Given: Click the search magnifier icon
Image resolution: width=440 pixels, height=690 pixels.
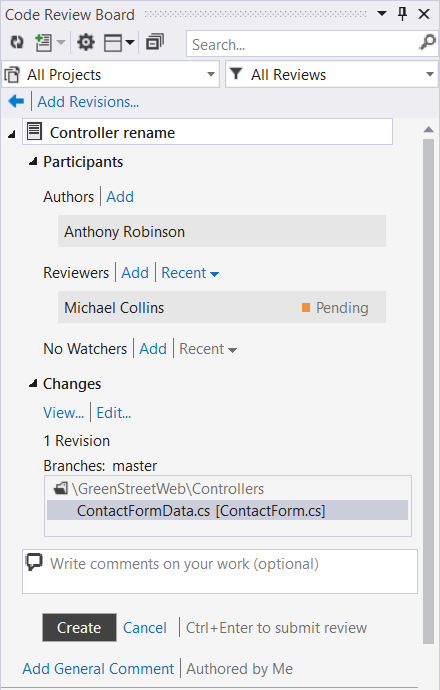Looking at the screenshot, I should coord(427,43).
